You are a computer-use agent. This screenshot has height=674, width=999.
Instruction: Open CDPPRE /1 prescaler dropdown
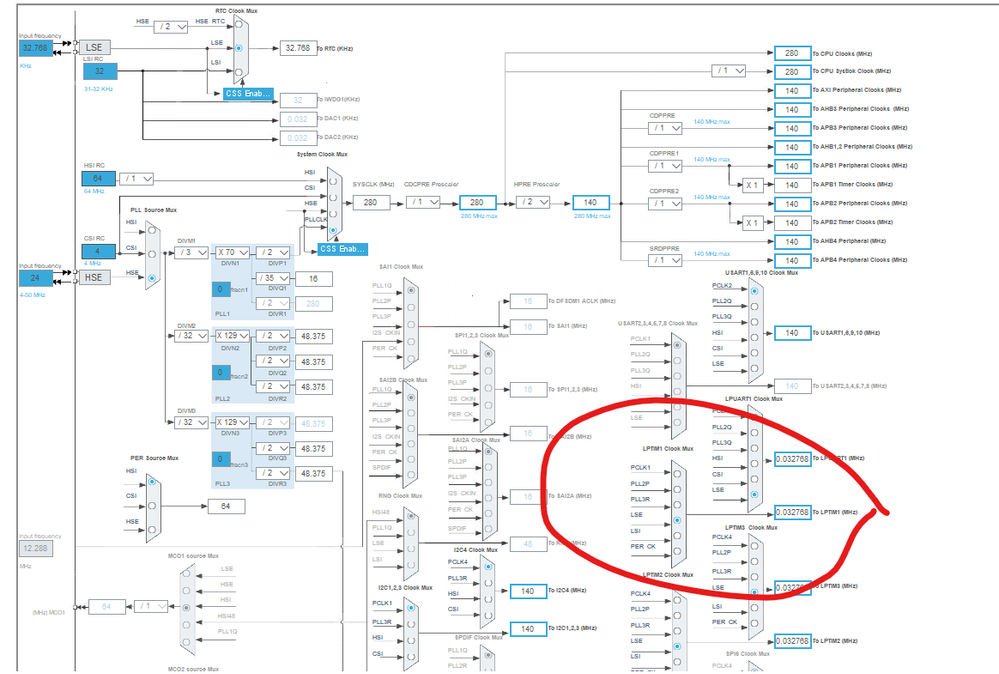tap(665, 128)
